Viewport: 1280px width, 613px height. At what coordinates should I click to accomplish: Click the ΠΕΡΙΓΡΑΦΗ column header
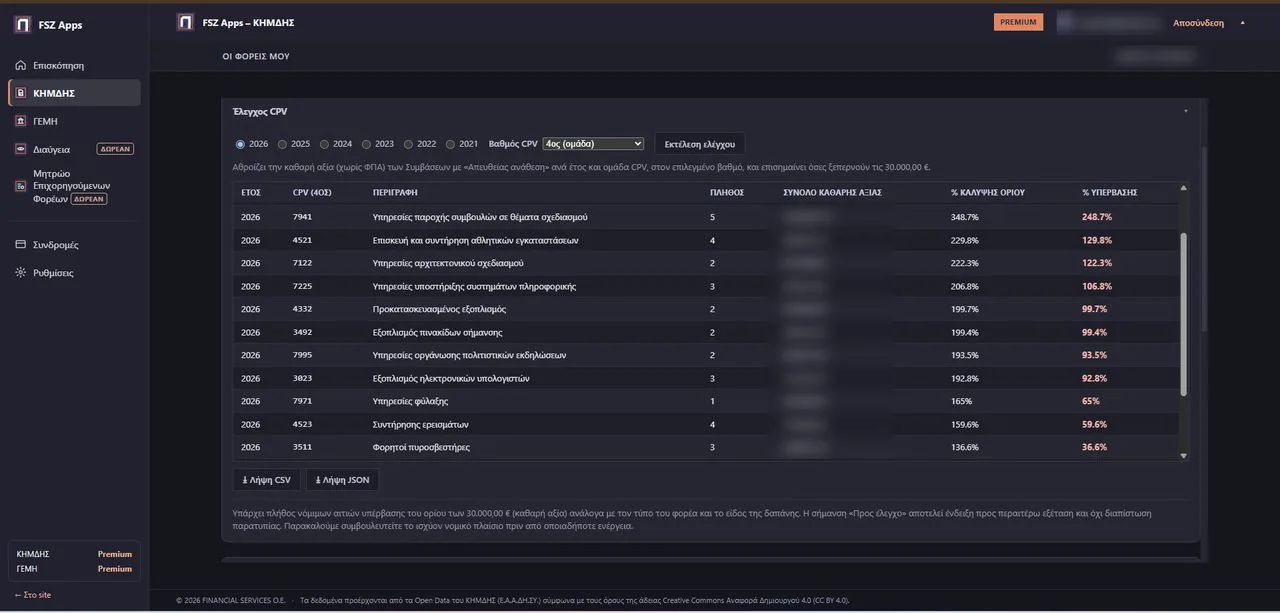(x=395, y=192)
